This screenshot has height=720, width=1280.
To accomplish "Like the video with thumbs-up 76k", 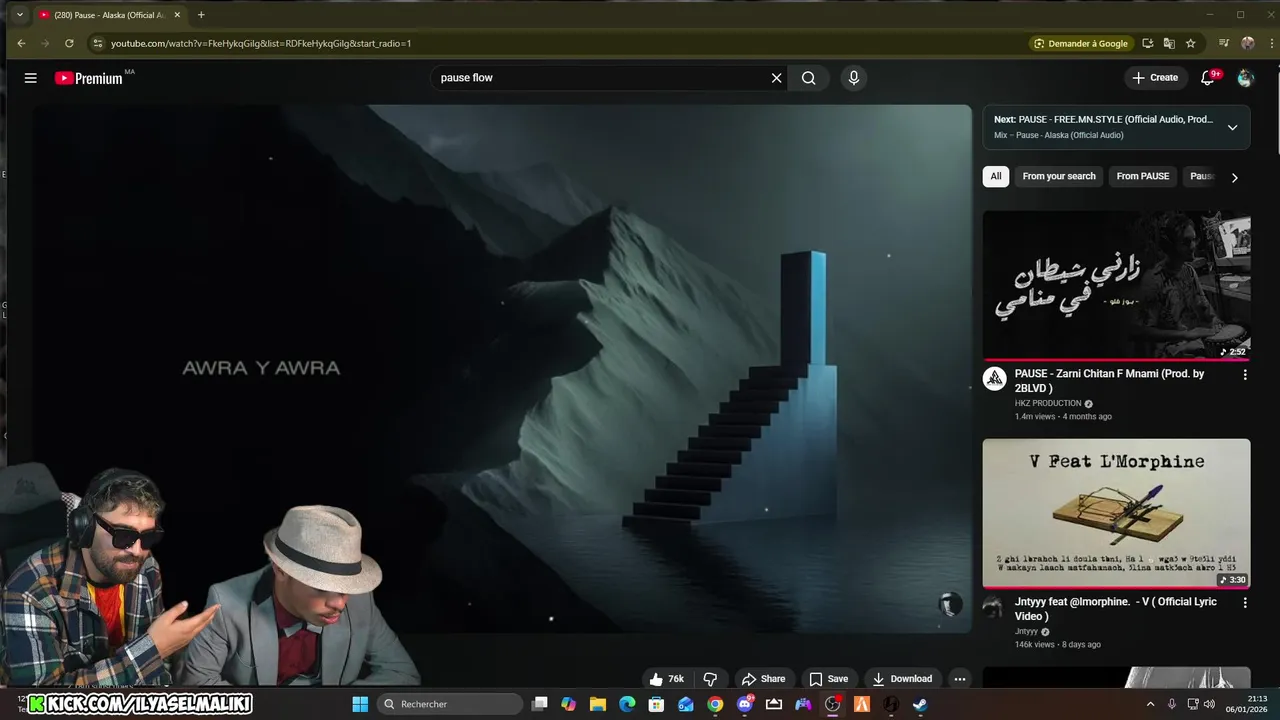I will point(667,679).
